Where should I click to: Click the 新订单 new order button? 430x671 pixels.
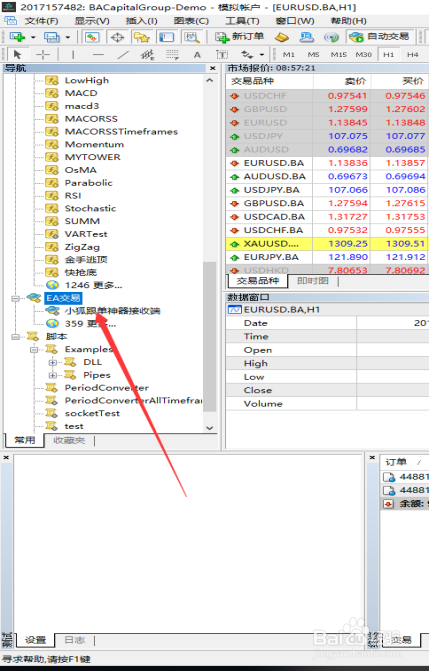[240, 37]
